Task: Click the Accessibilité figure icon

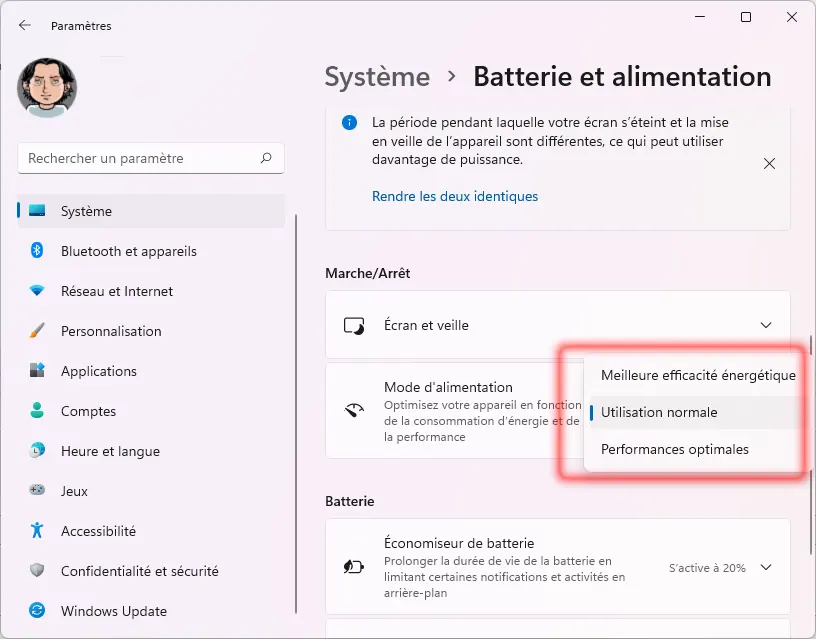Action: (37, 531)
